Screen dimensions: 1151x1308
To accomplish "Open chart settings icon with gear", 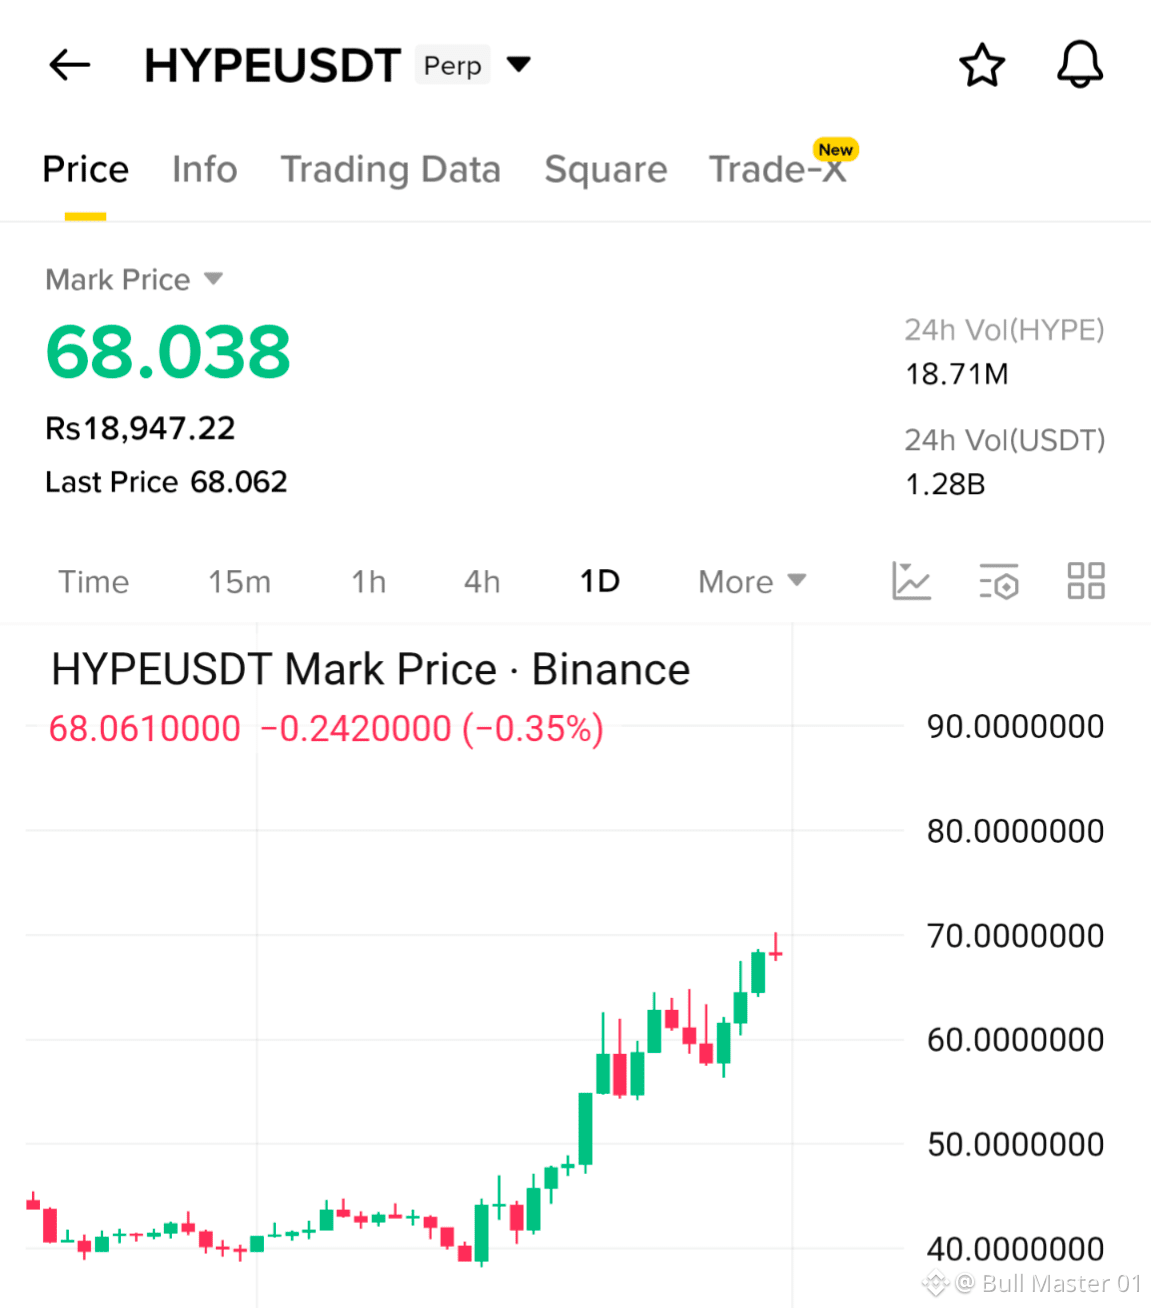I will 999,581.
